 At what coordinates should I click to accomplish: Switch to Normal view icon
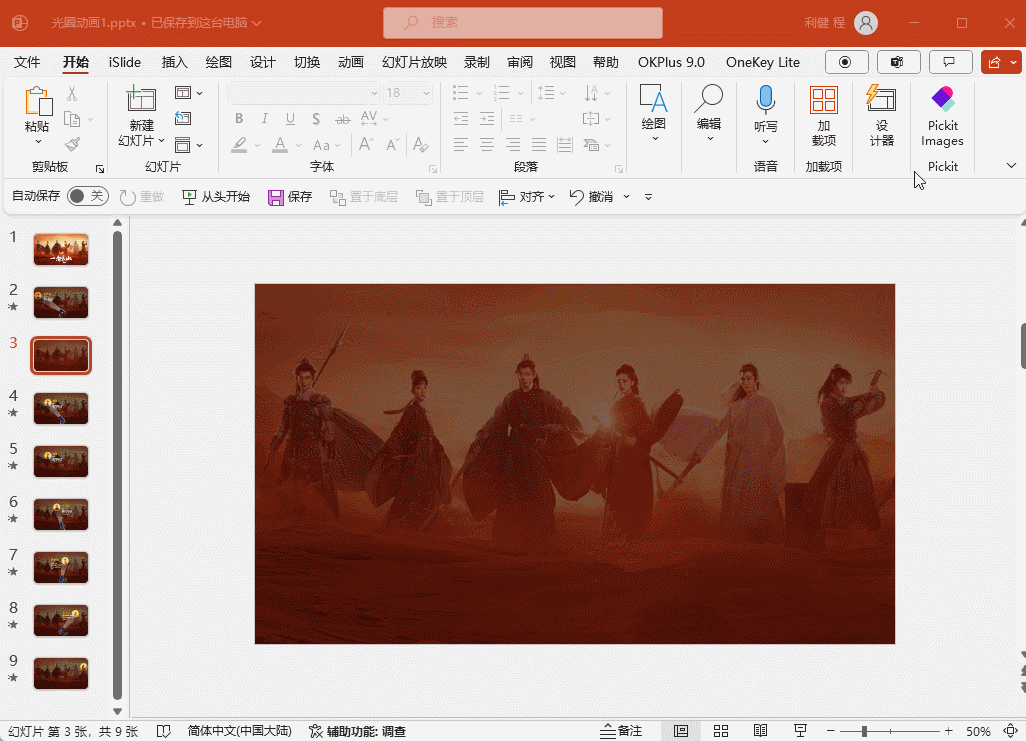click(x=681, y=731)
